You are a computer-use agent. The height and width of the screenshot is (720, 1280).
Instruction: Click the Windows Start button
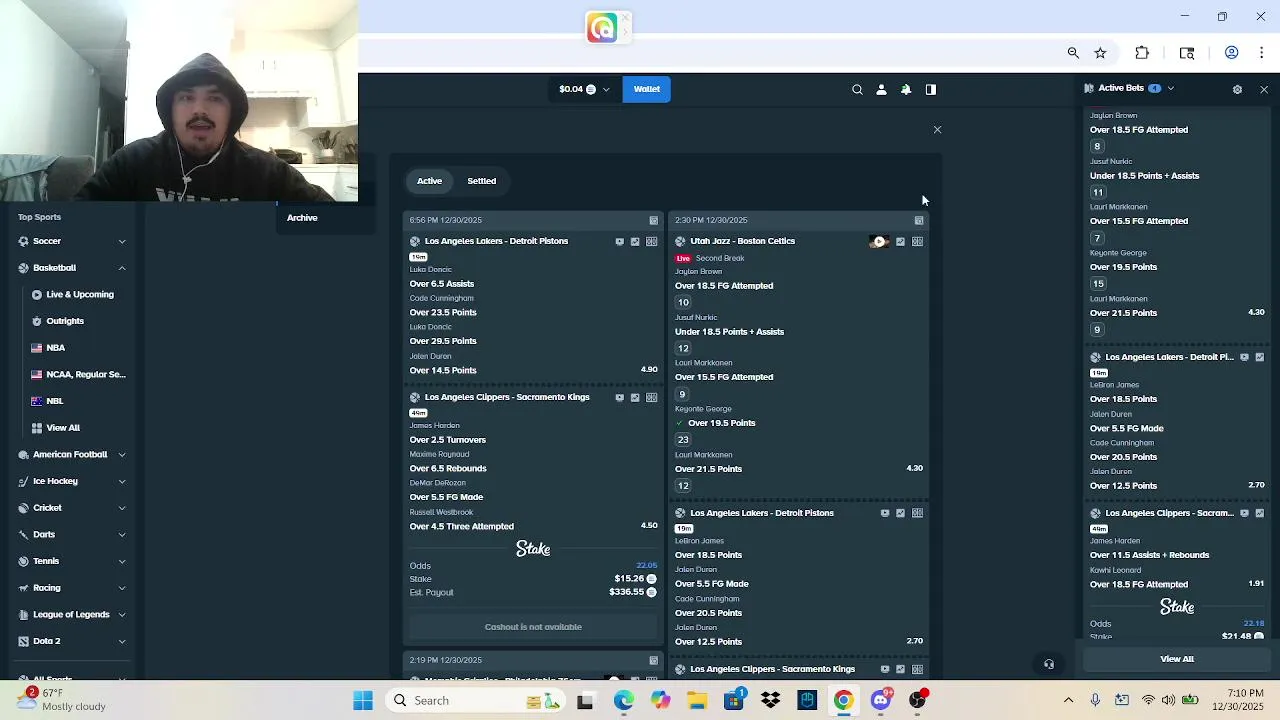[363, 701]
